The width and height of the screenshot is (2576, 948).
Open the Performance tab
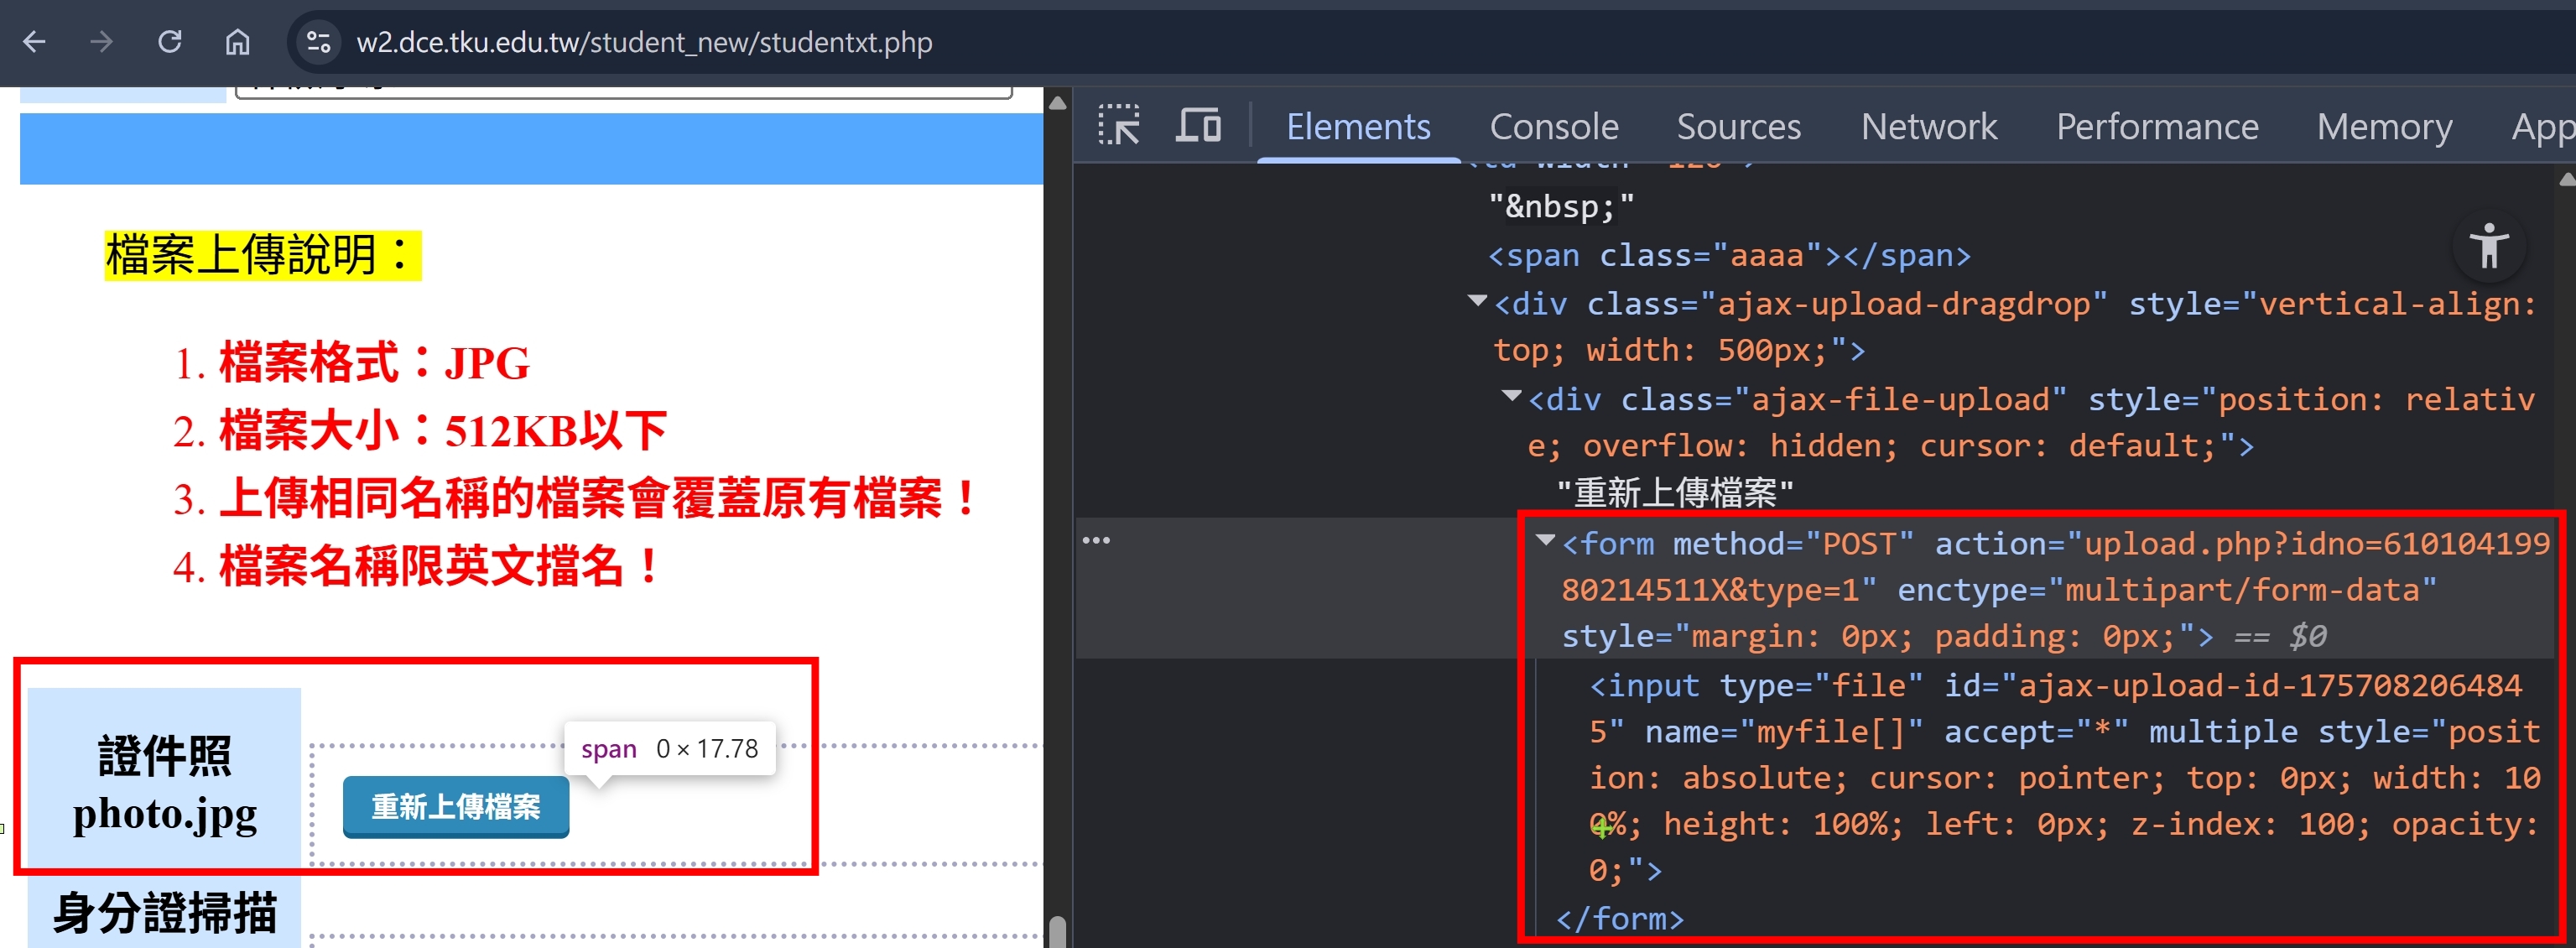[x=2157, y=127]
